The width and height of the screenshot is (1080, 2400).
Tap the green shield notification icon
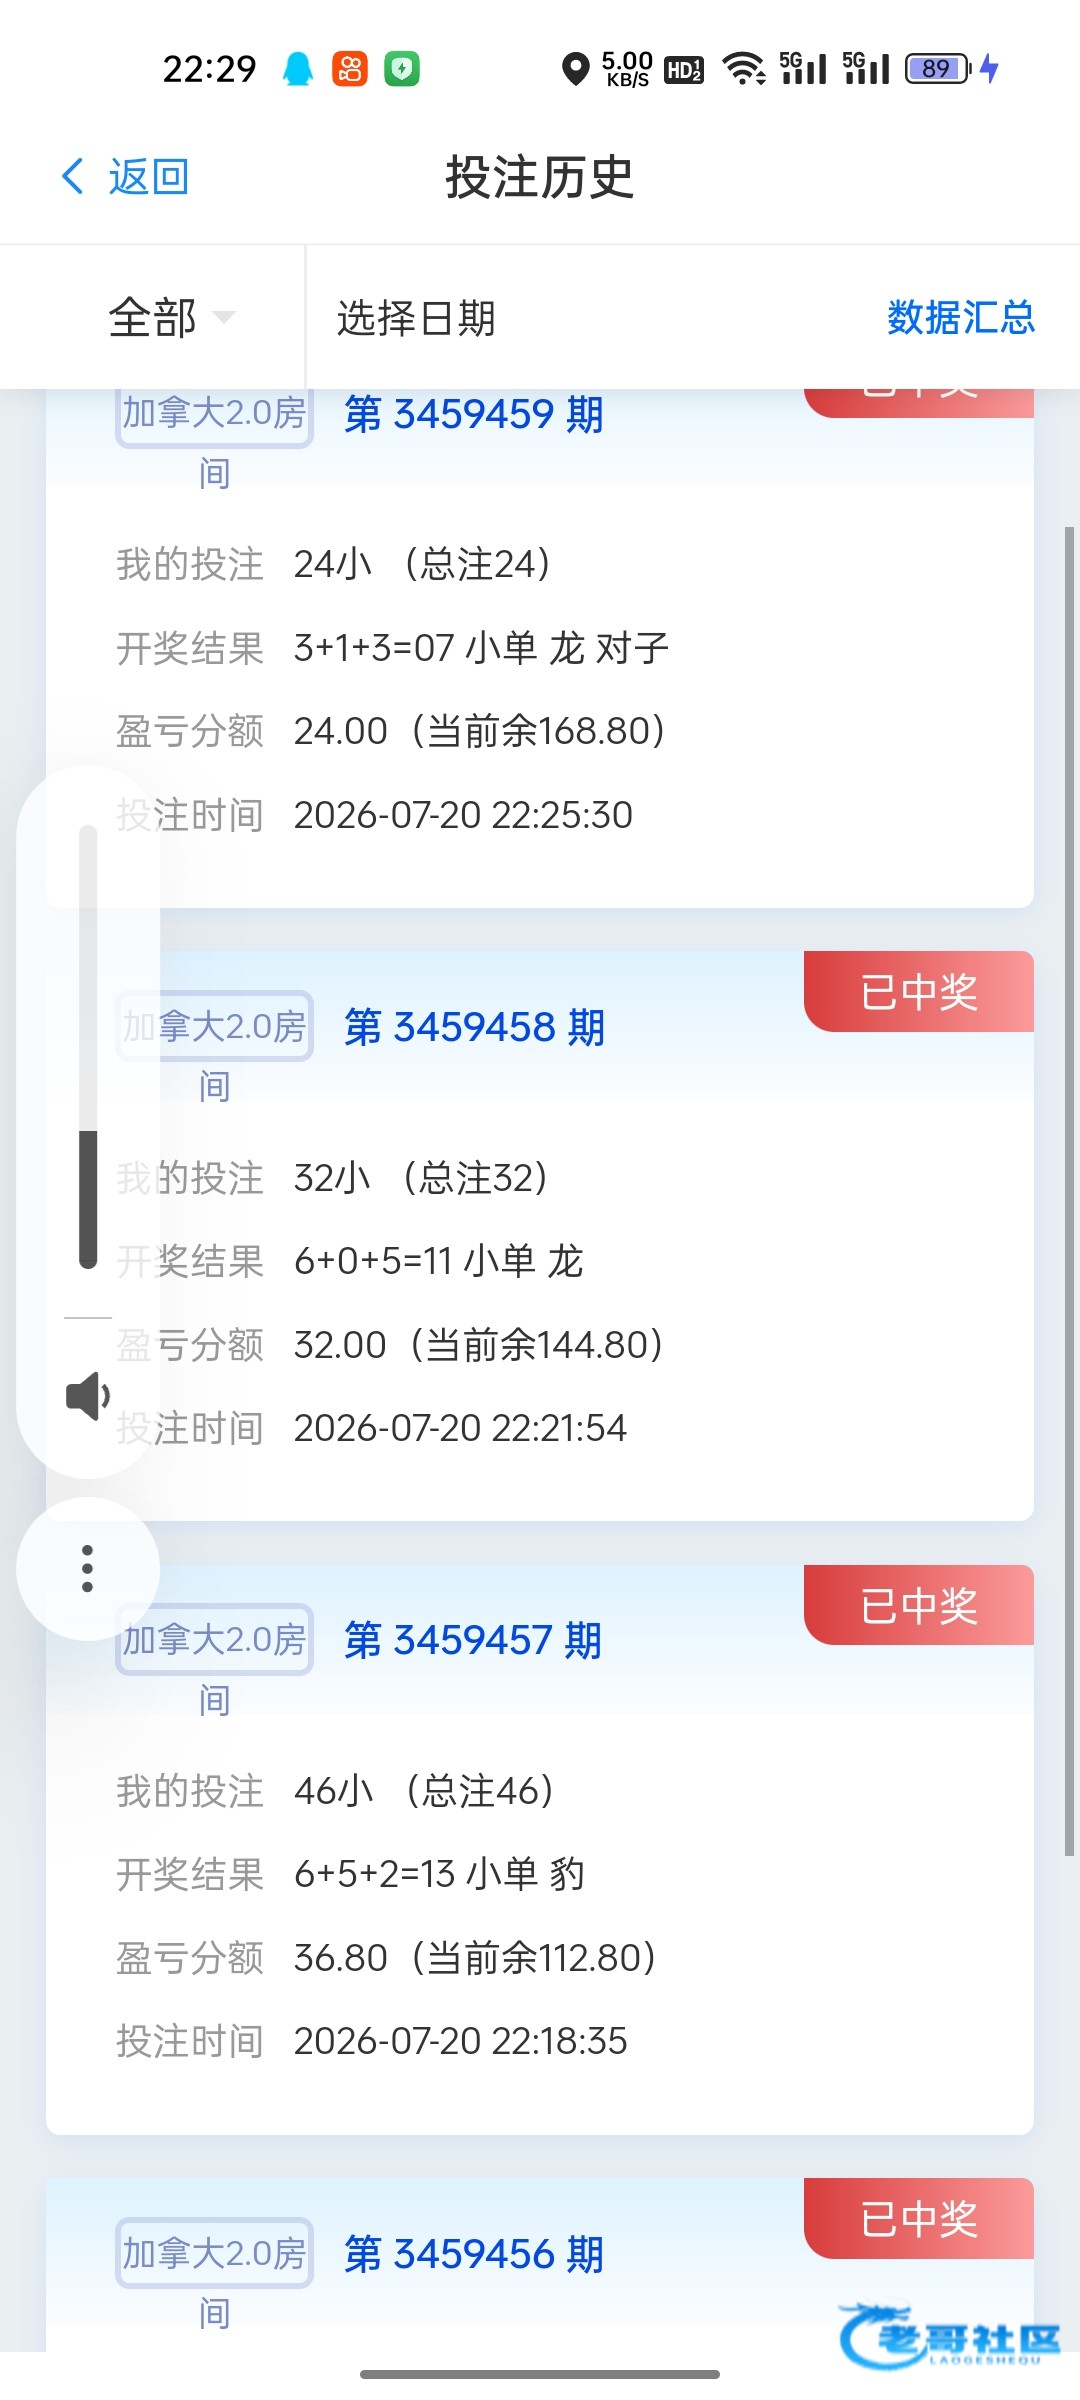pos(402,69)
